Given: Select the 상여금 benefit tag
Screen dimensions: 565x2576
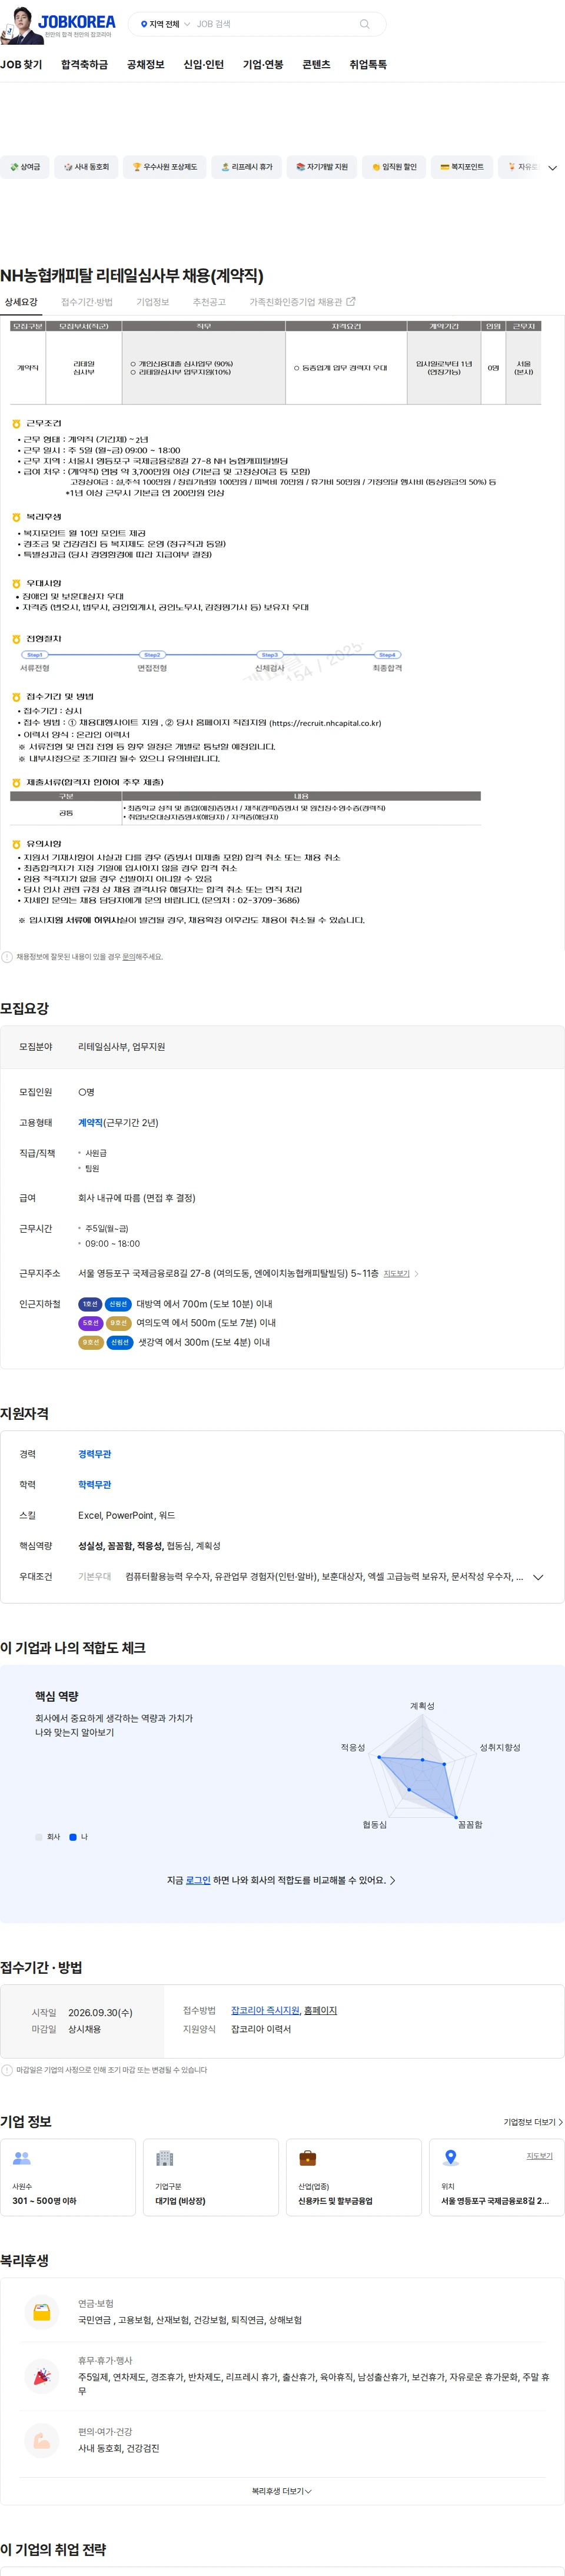Looking at the screenshot, I should coord(25,167).
